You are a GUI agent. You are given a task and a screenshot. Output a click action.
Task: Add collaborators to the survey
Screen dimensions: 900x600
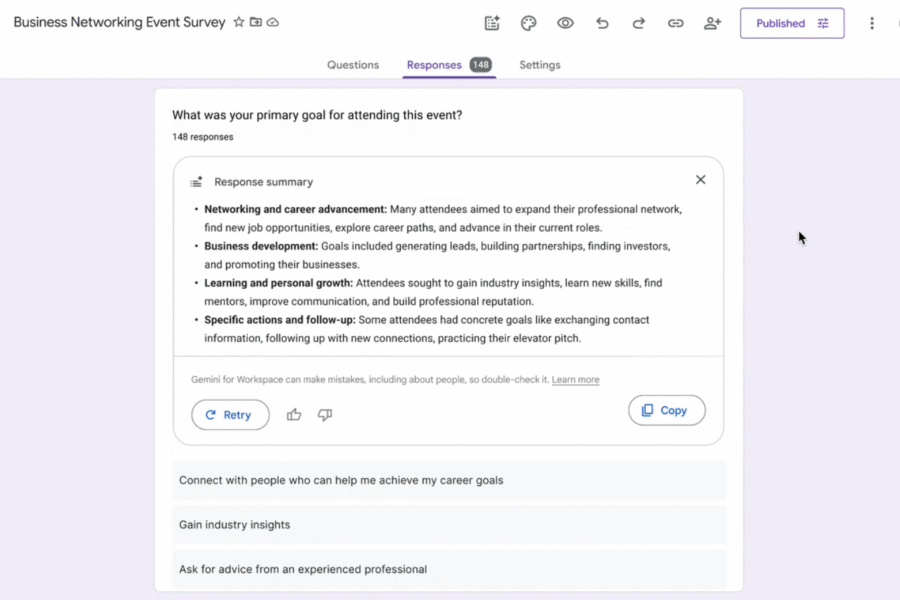coord(712,23)
